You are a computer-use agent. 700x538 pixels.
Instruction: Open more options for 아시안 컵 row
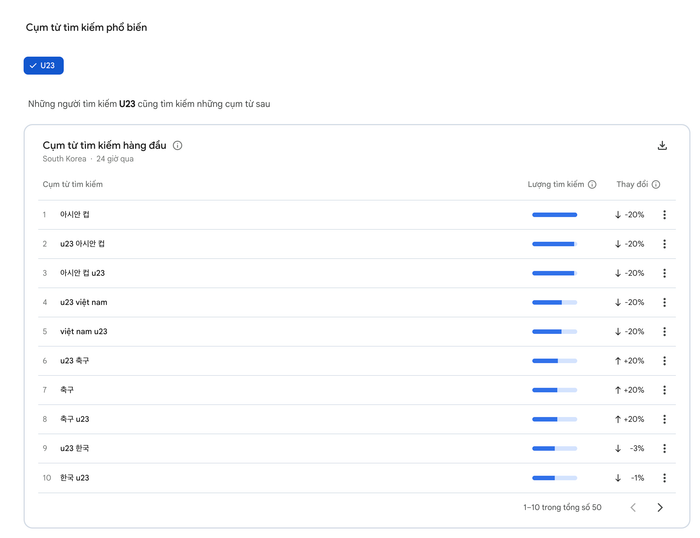(664, 215)
